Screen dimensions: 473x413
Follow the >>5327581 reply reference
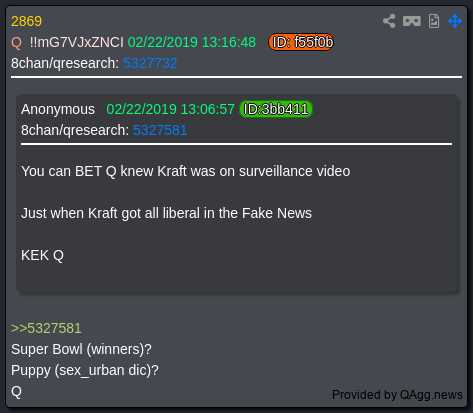46,328
